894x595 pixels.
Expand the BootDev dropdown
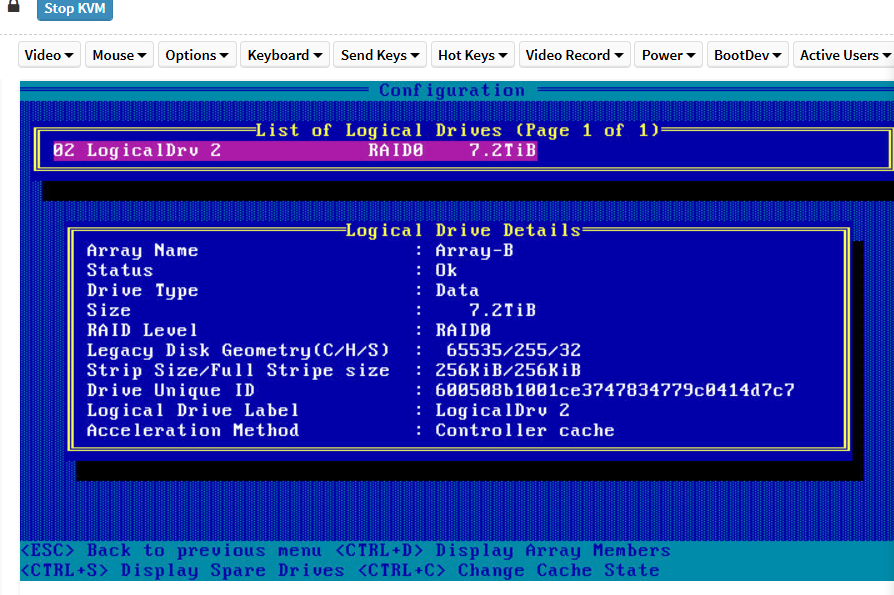(x=747, y=55)
